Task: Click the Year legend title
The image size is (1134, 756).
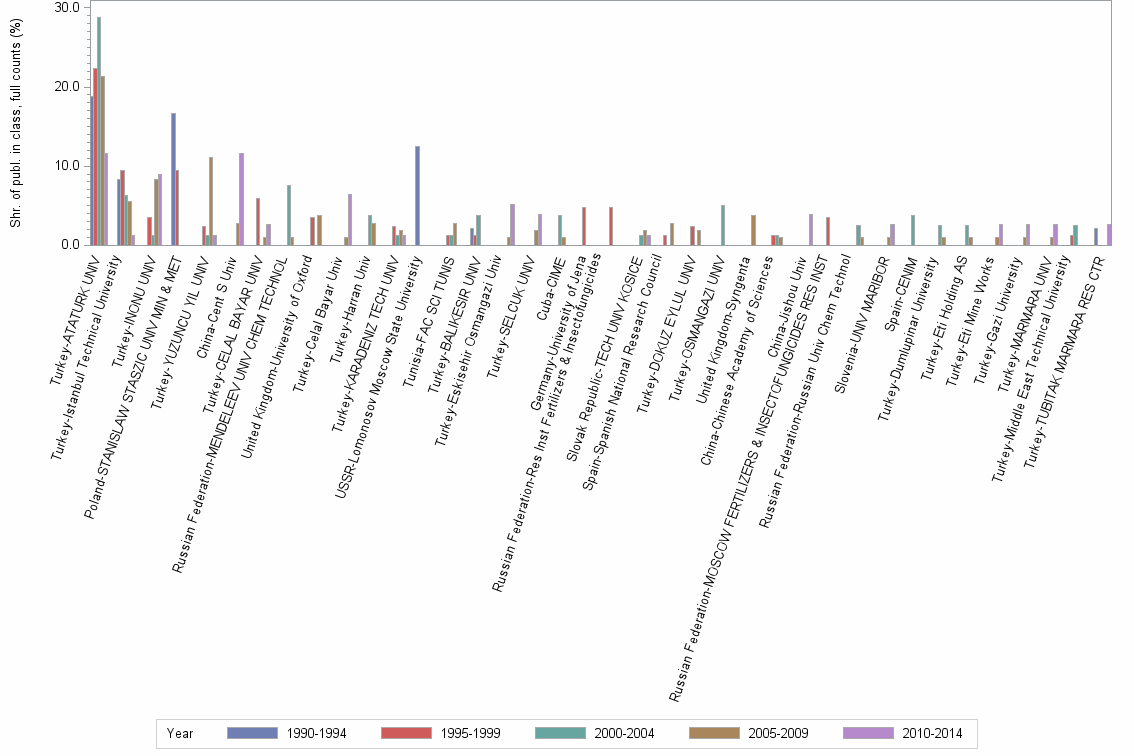Action: coord(180,733)
